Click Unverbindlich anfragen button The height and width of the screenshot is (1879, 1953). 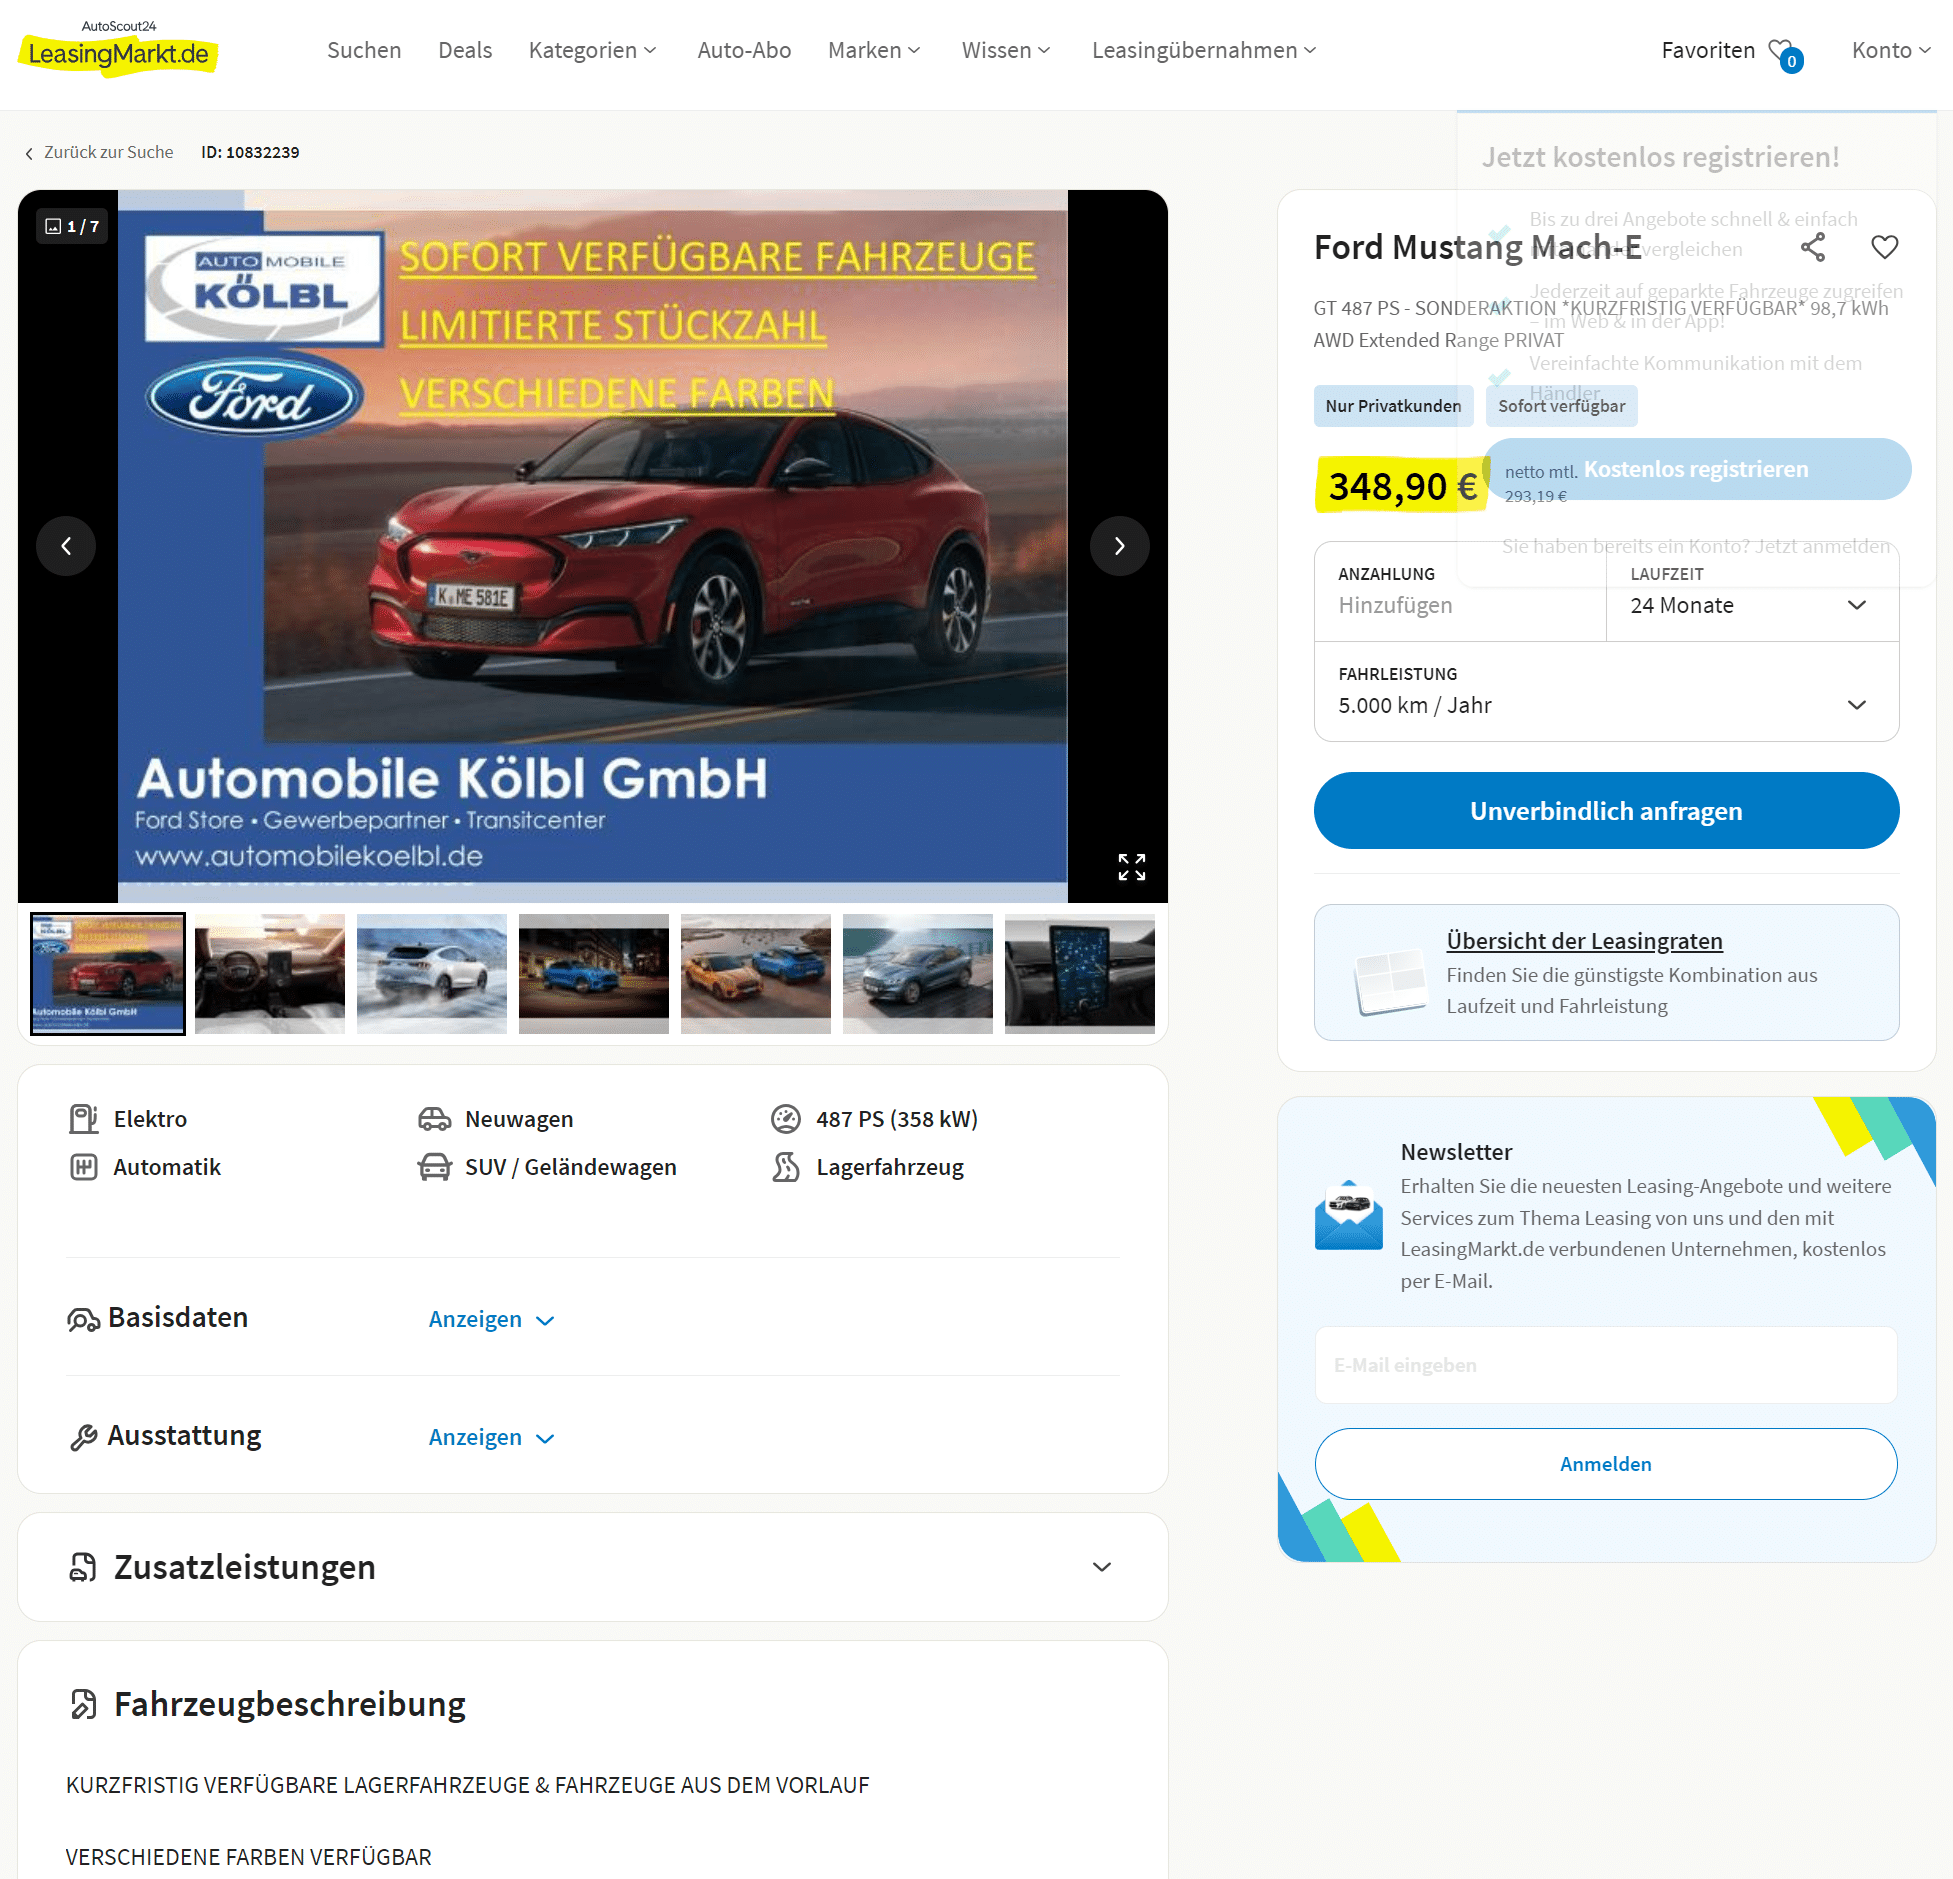coord(1606,810)
